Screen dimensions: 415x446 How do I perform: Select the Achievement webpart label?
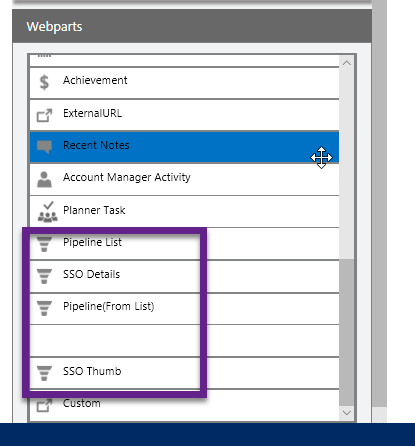[95, 80]
